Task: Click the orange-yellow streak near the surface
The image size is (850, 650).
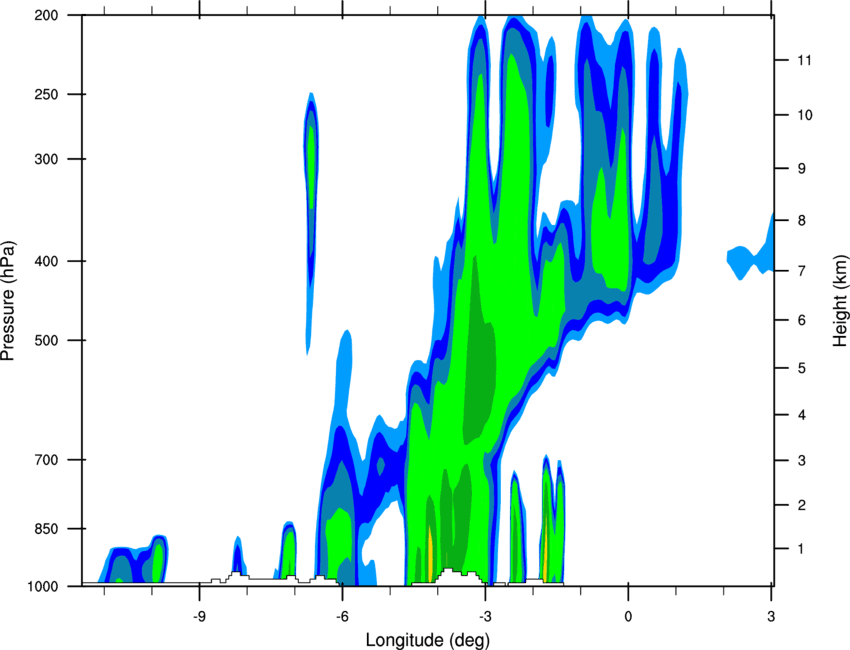Action: point(429,553)
